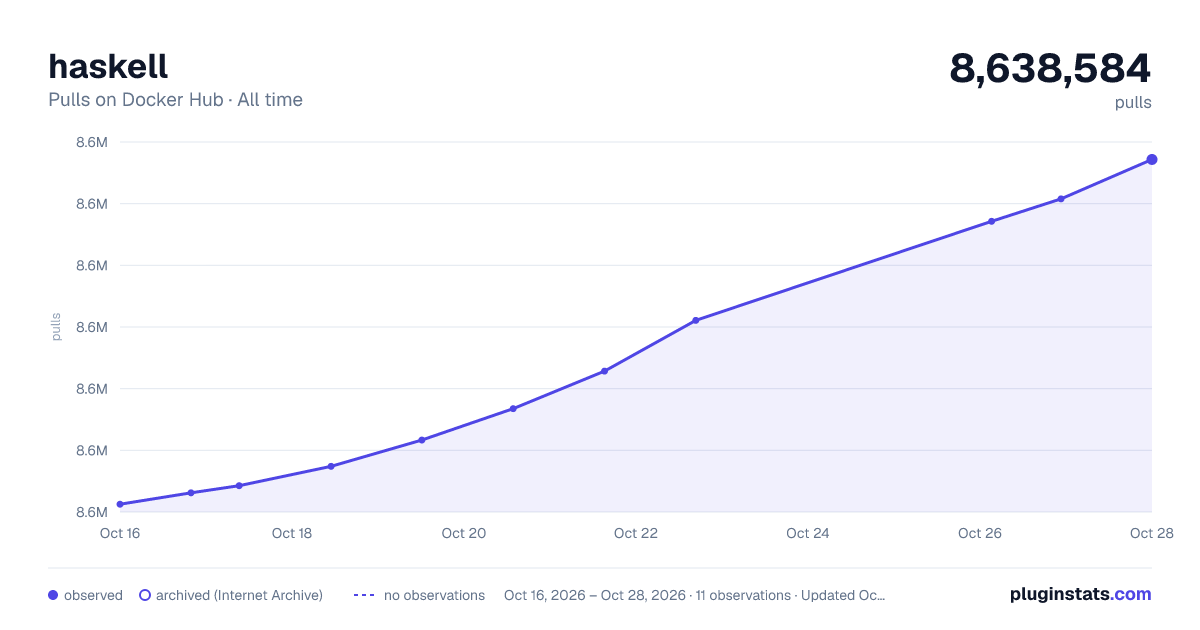This screenshot has width=1200, height=630.
Task: Click the Oct 22 axis label
Action: (x=636, y=533)
